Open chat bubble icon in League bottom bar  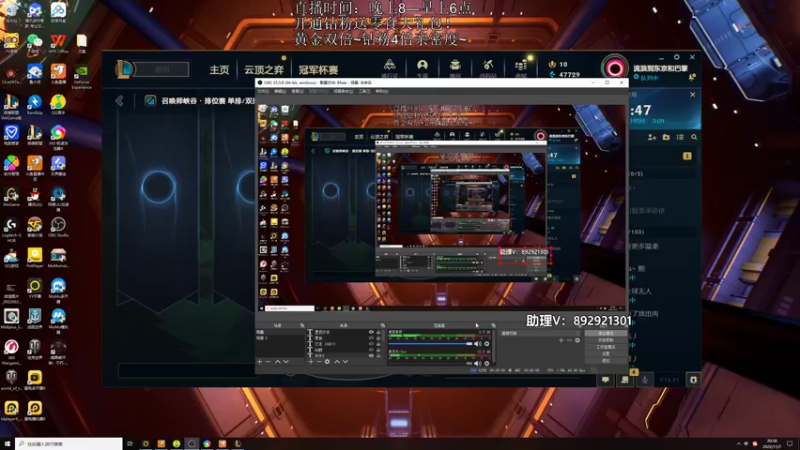tap(606, 379)
